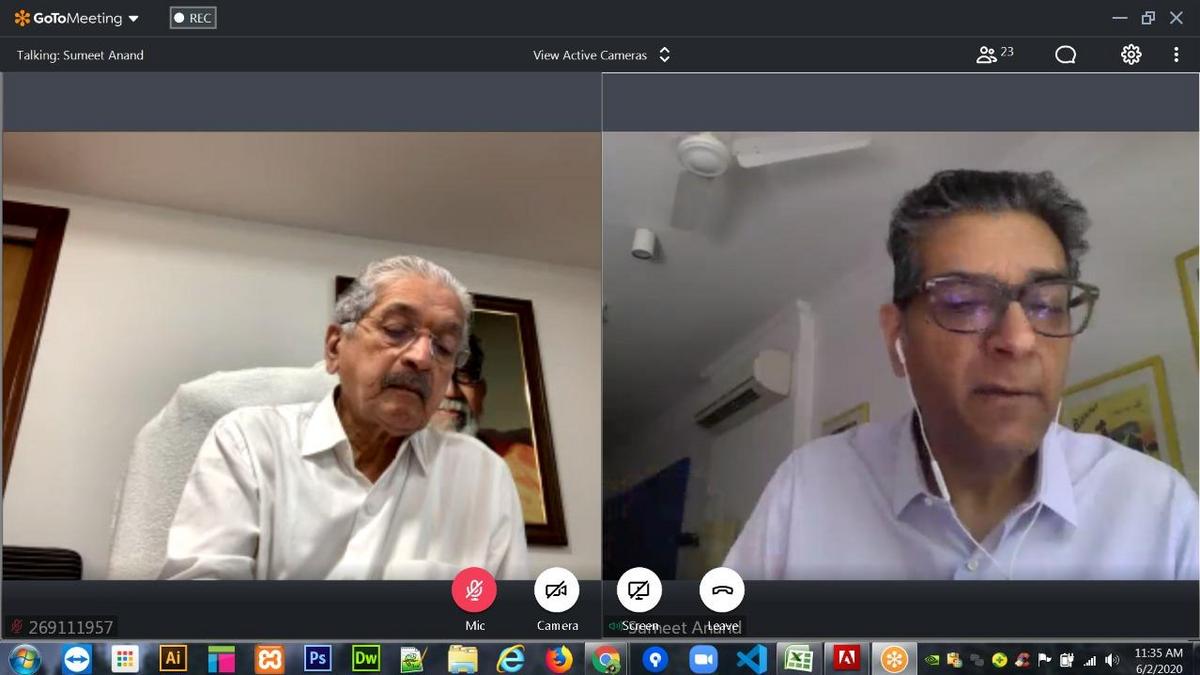Open TeamViewer from the taskbar

(x=76, y=658)
